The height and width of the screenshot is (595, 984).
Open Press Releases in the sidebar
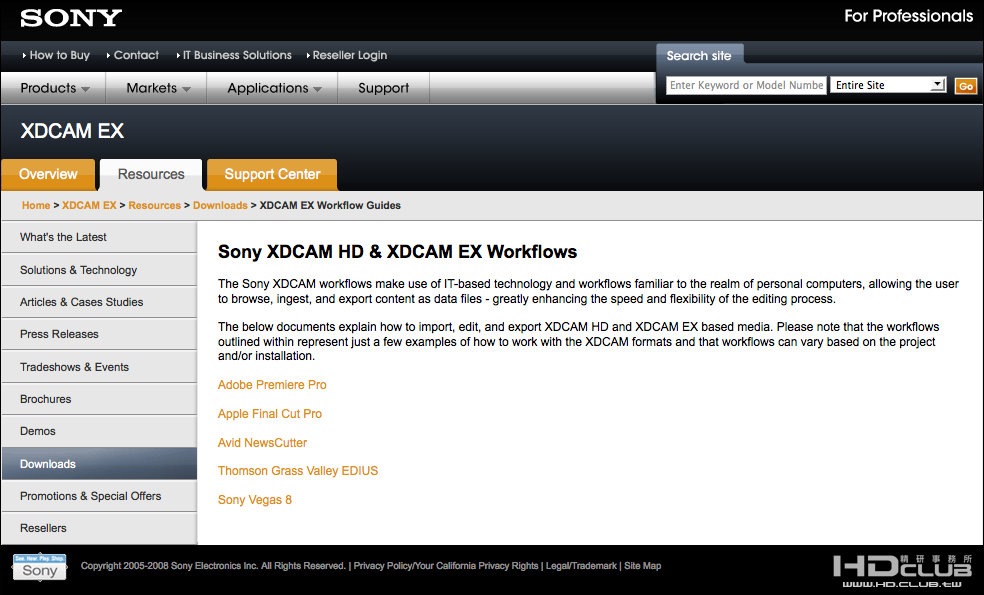click(99, 334)
